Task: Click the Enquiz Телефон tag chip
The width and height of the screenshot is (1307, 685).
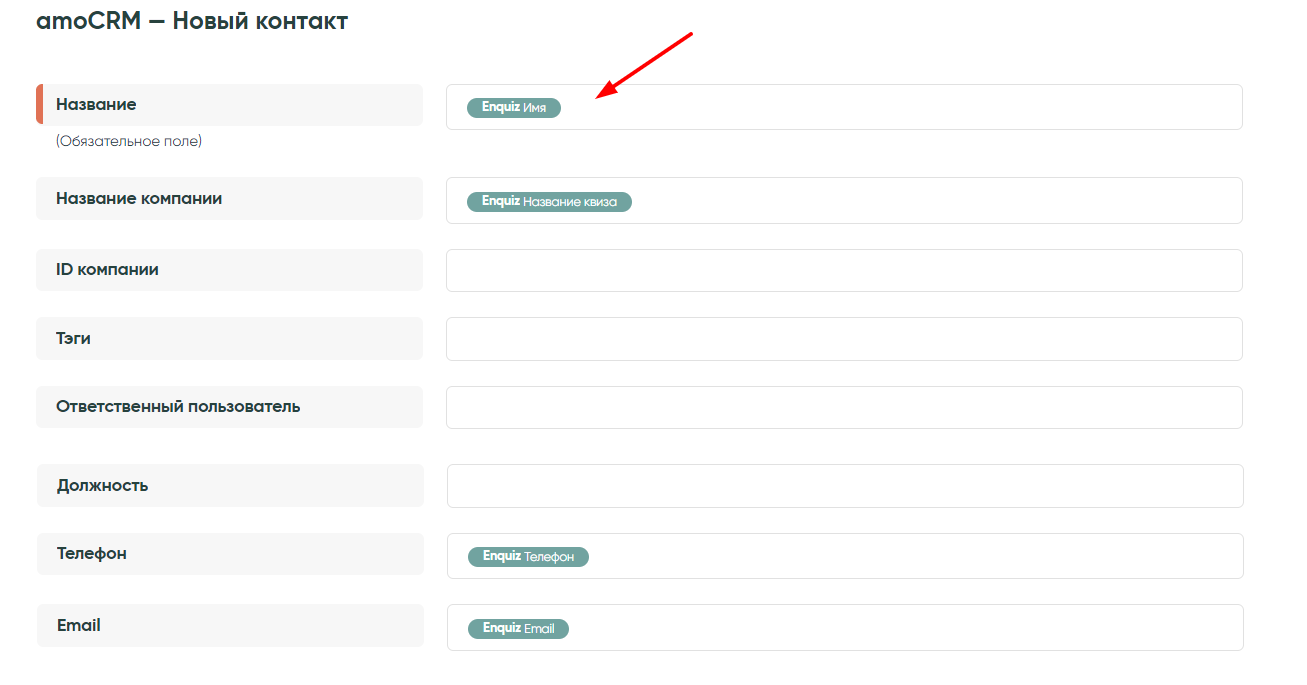Action: tap(528, 557)
